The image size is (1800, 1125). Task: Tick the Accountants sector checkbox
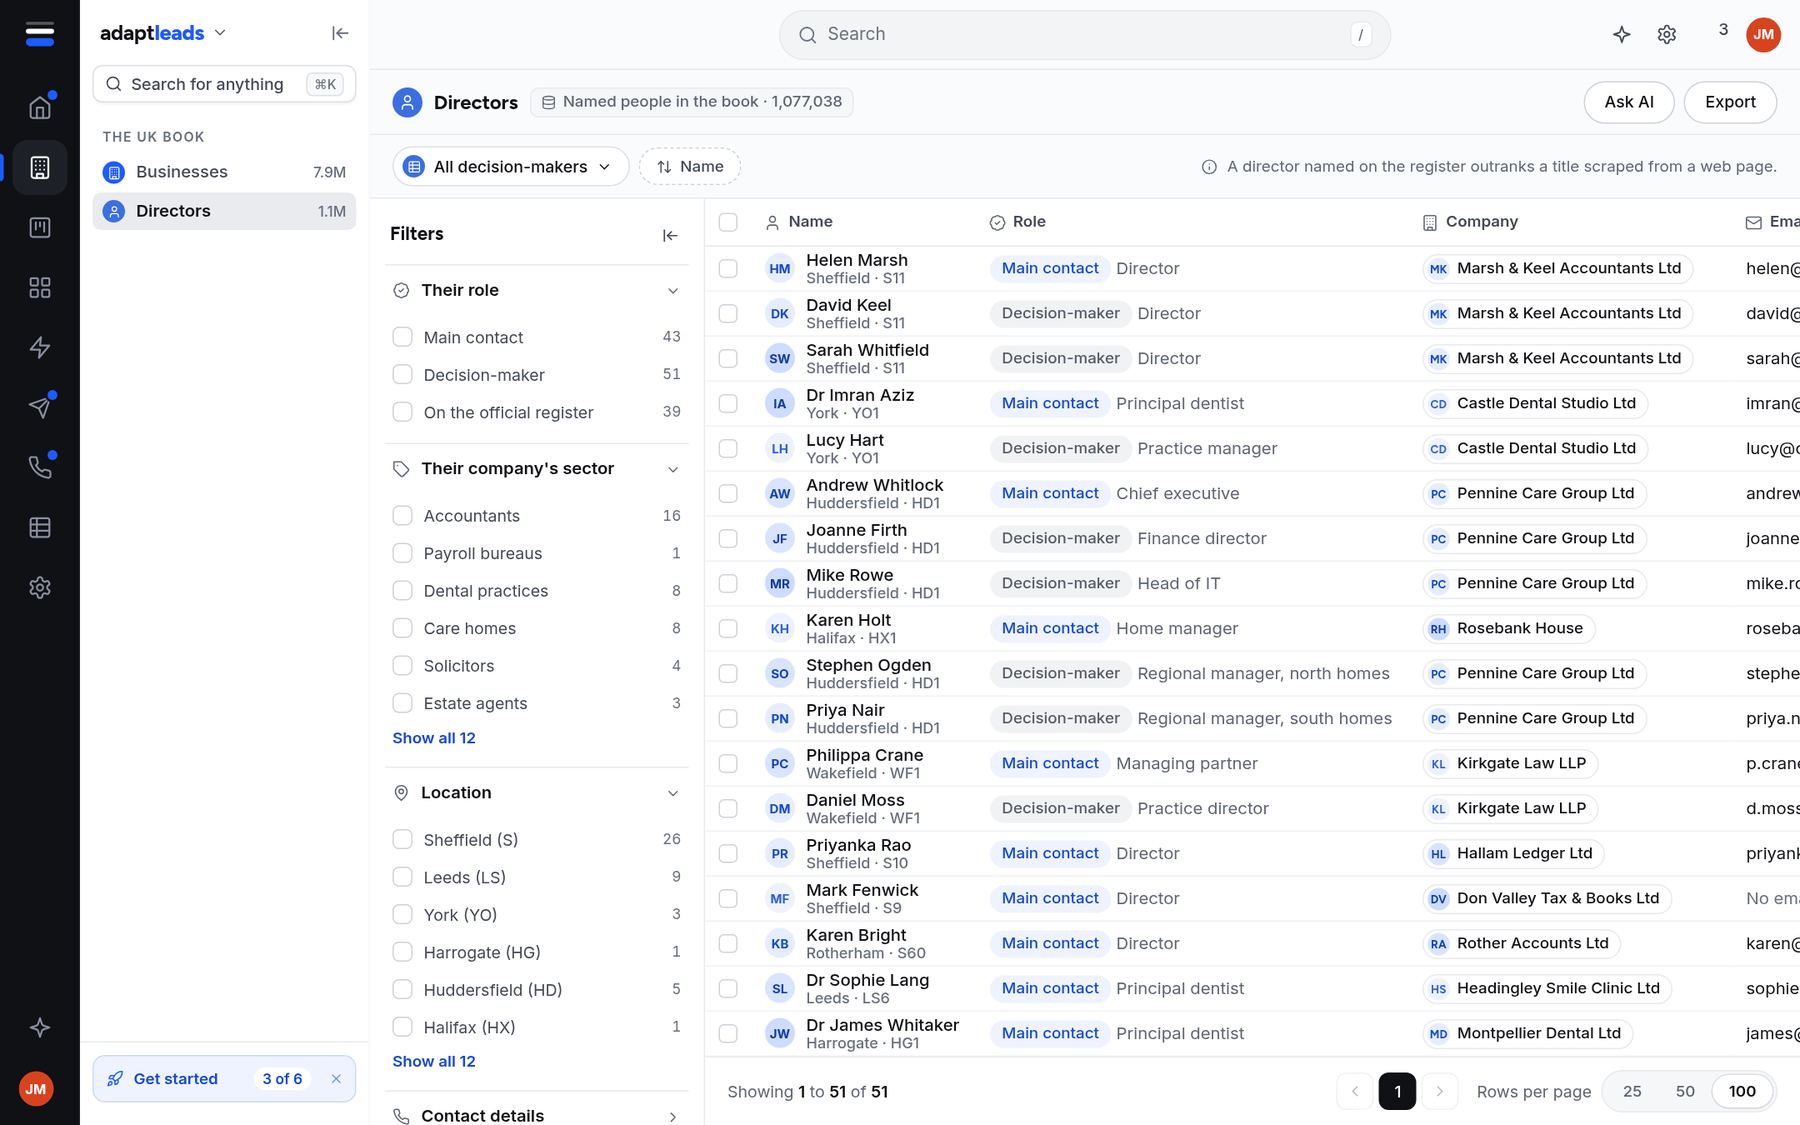point(402,515)
